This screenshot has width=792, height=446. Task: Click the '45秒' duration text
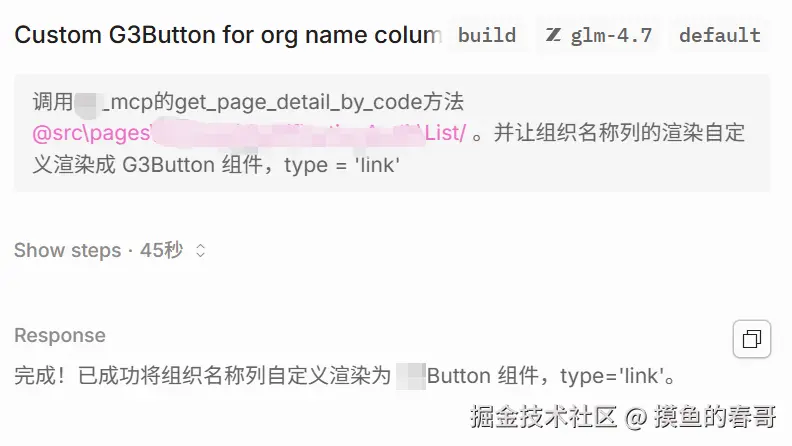point(161,250)
